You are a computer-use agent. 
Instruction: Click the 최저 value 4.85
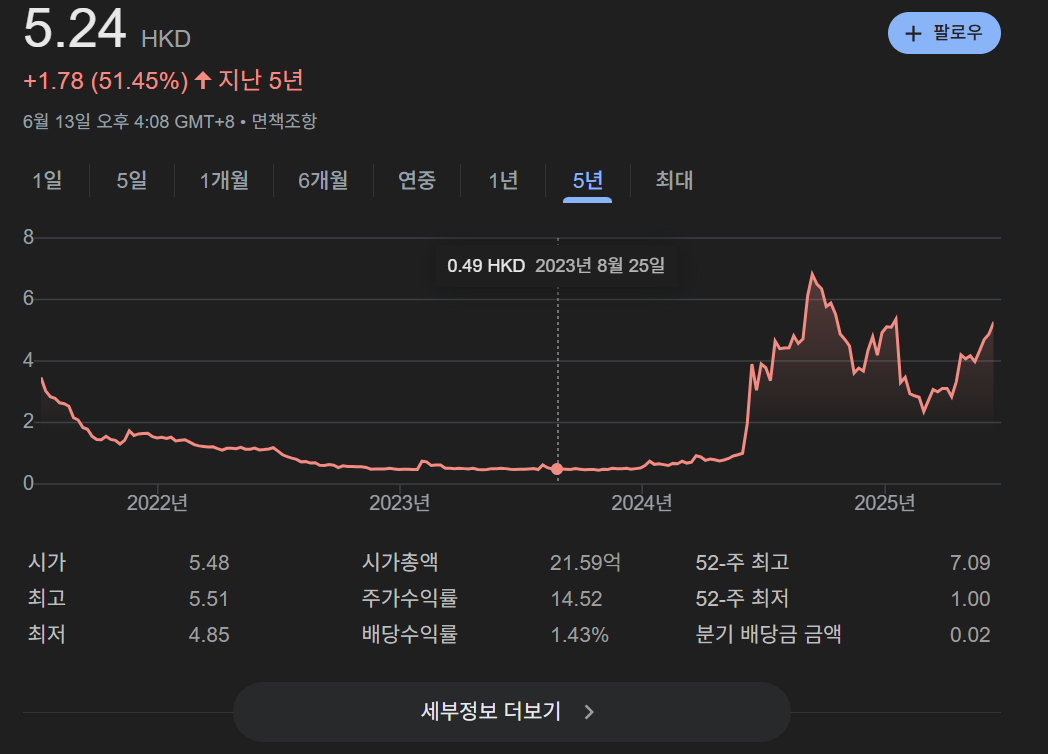point(209,635)
